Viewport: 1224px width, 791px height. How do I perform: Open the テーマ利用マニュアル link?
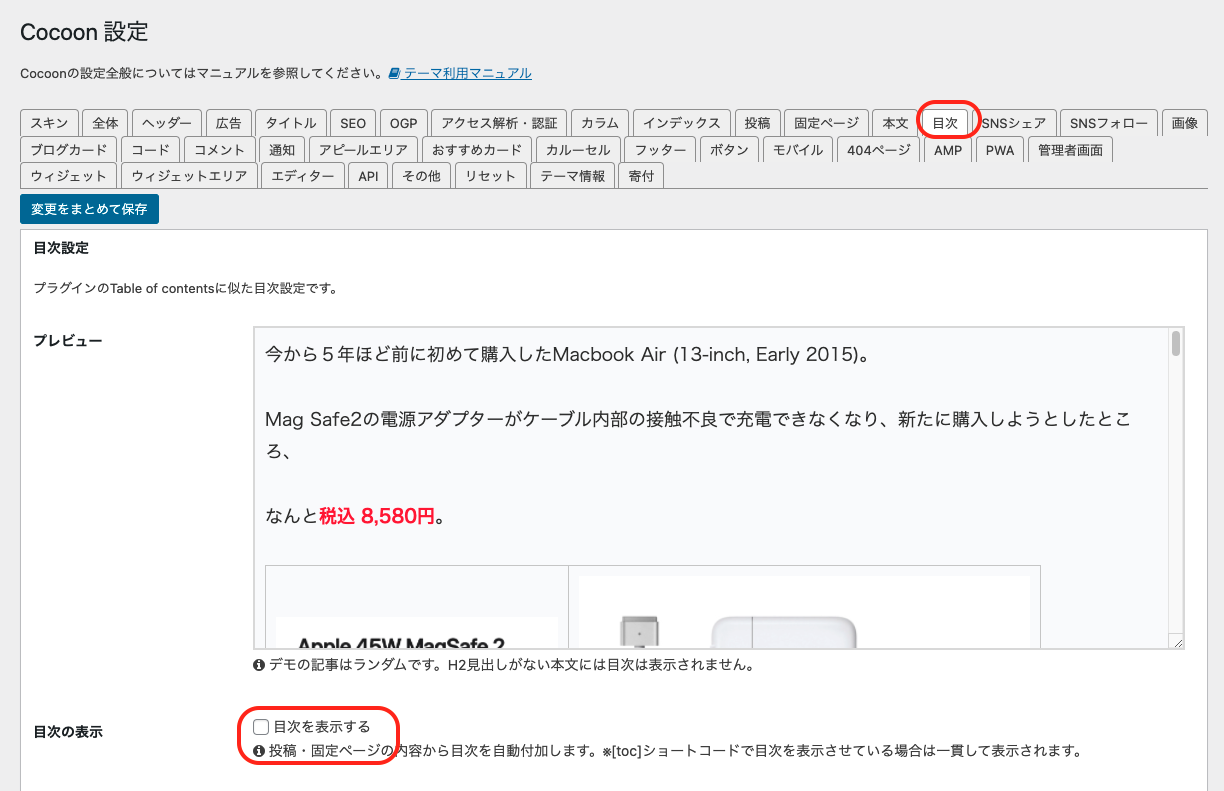tap(467, 74)
